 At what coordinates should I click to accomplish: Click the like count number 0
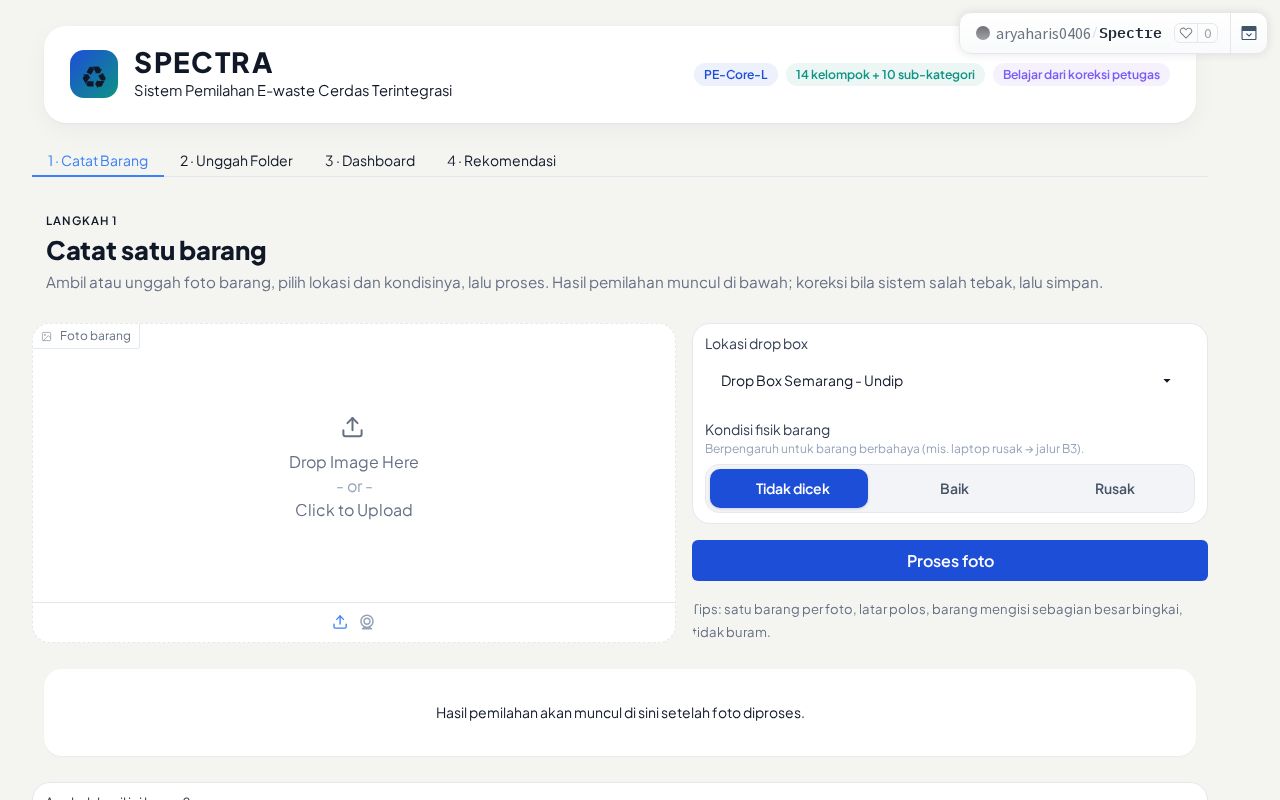[1208, 33]
